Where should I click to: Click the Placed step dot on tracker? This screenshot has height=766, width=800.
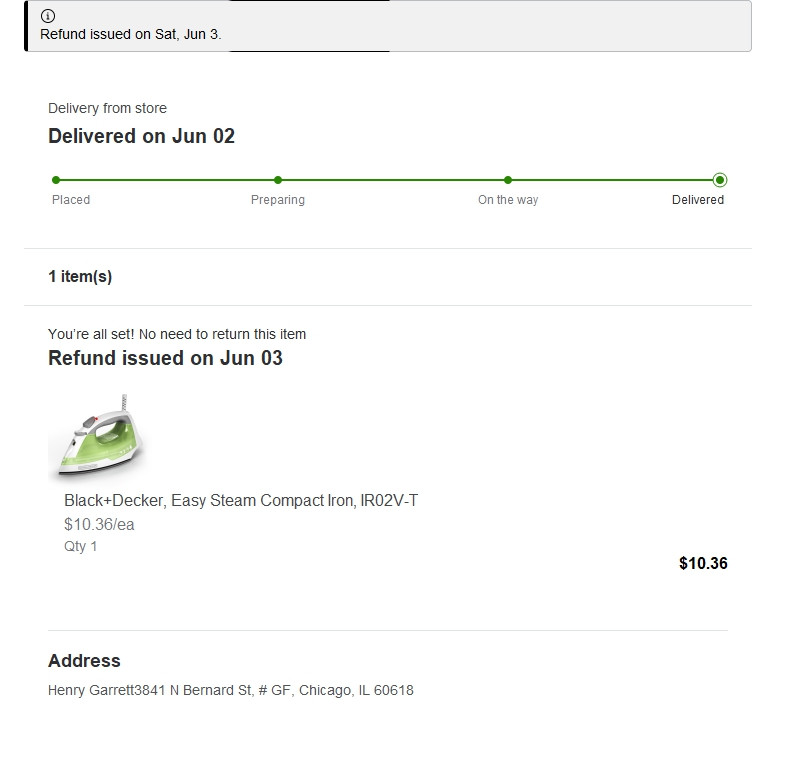click(x=56, y=180)
